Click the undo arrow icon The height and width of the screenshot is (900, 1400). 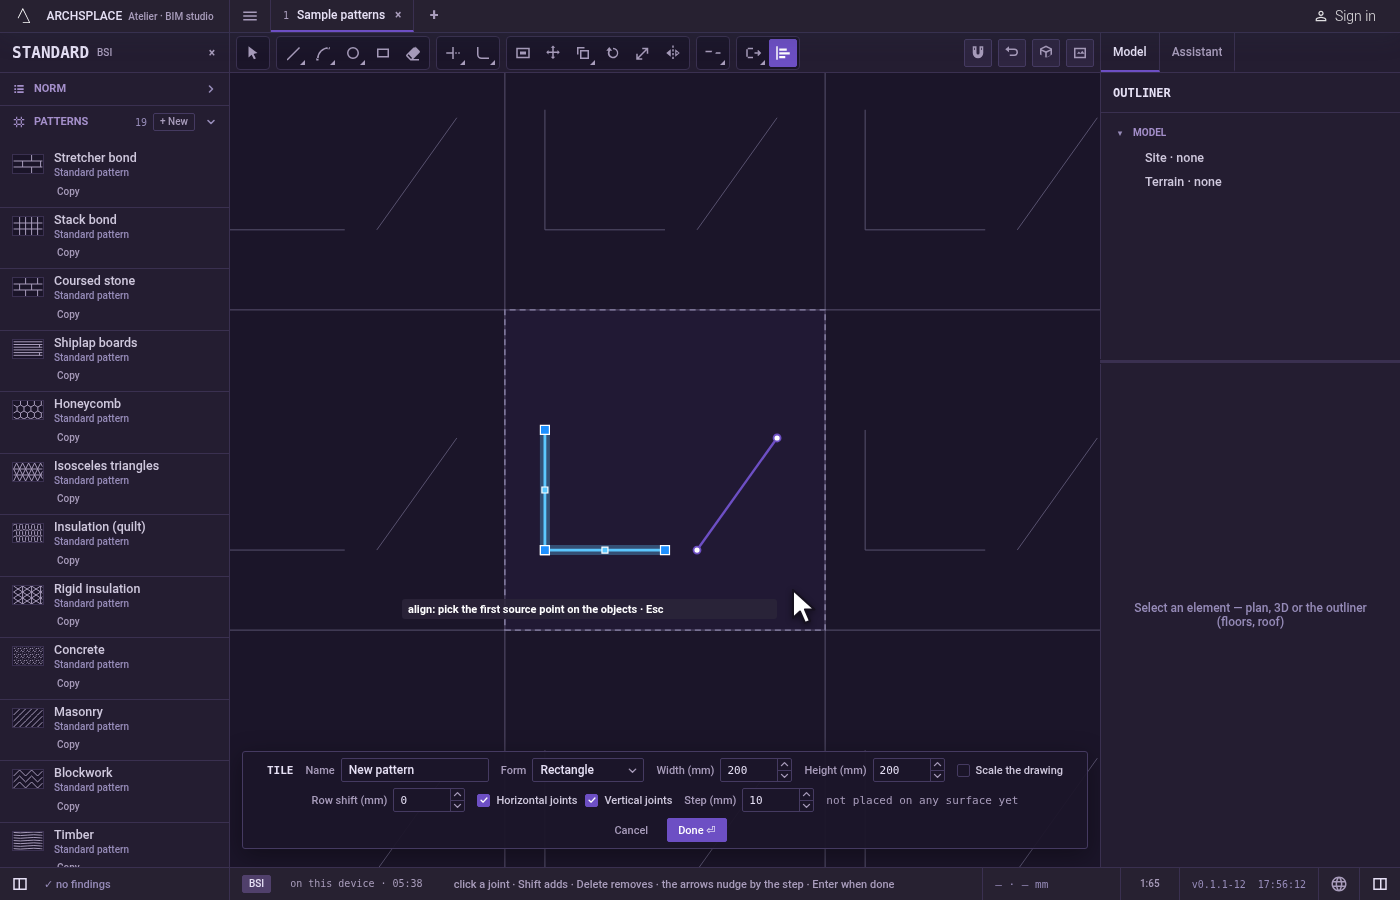[1012, 52]
